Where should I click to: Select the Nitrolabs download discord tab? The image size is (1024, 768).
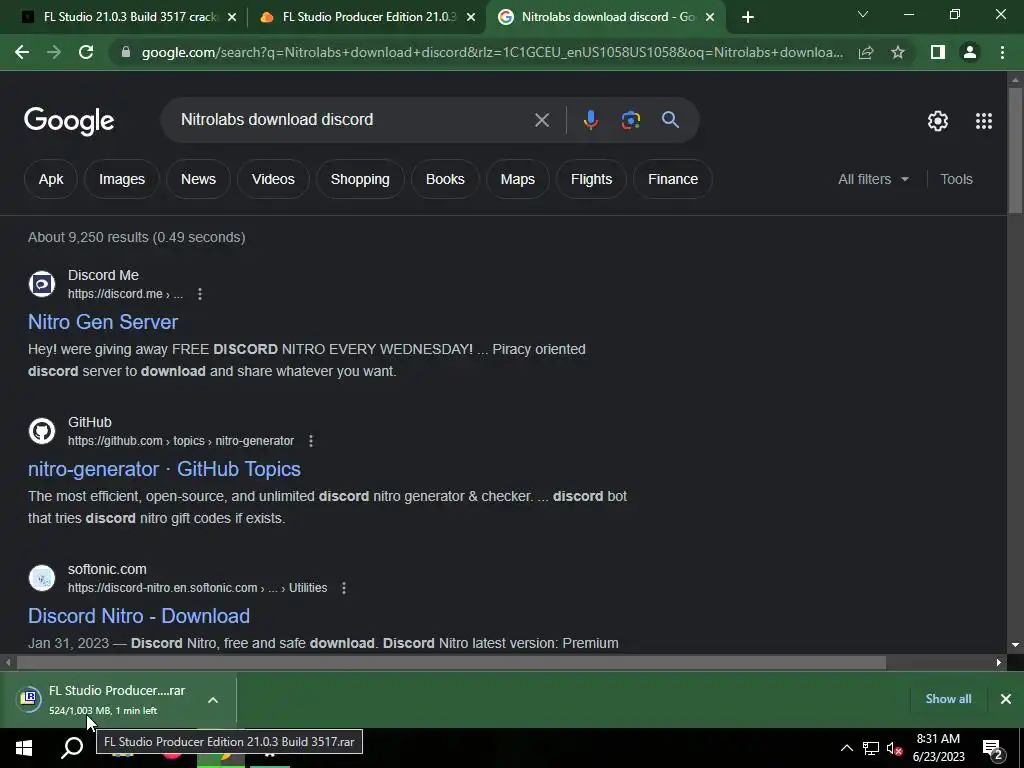(607, 17)
